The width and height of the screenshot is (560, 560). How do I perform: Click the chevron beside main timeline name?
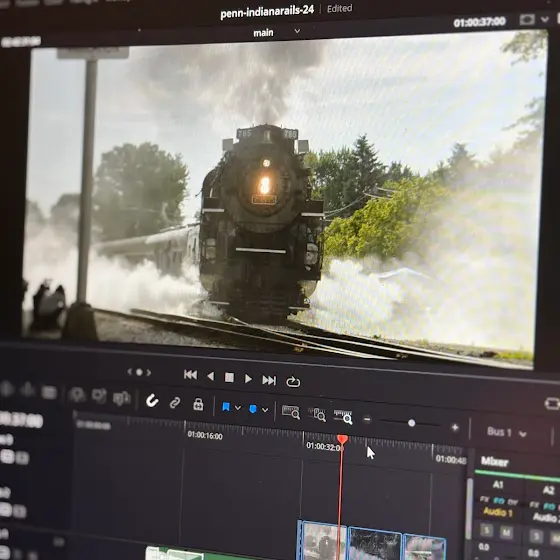click(x=297, y=31)
